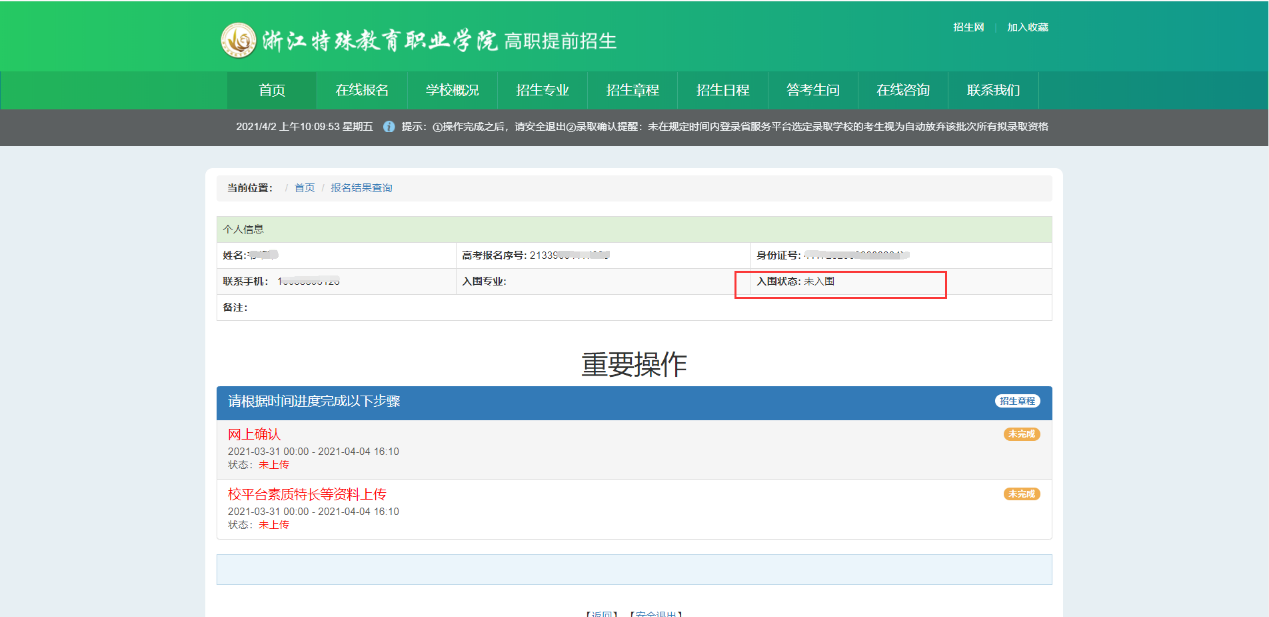
Task: Open the 招生专业 navigation item
Action: (542, 90)
